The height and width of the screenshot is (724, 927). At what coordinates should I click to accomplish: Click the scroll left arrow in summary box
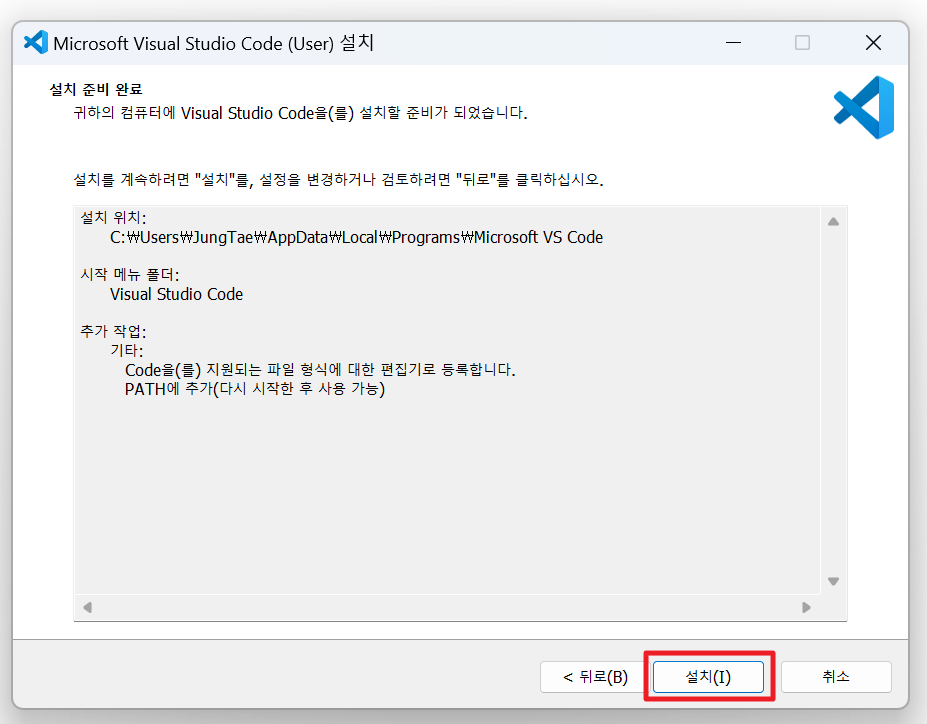[87, 608]
